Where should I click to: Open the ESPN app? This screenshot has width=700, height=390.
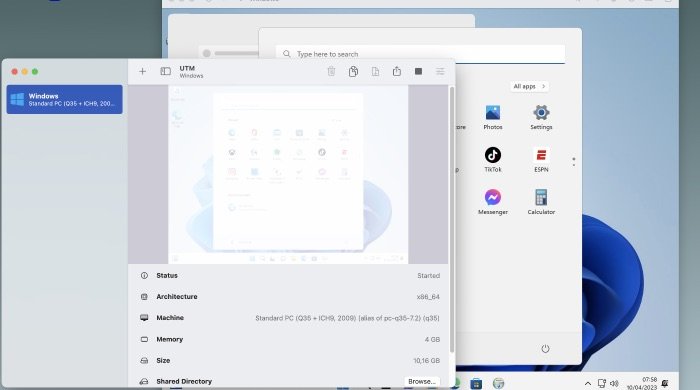(x=541, y=160)
